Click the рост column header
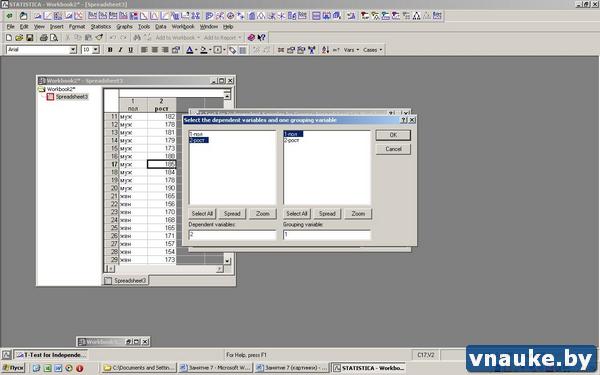This screenshot has height=375, width=600. pyautogui.click(x=161, y=105)
